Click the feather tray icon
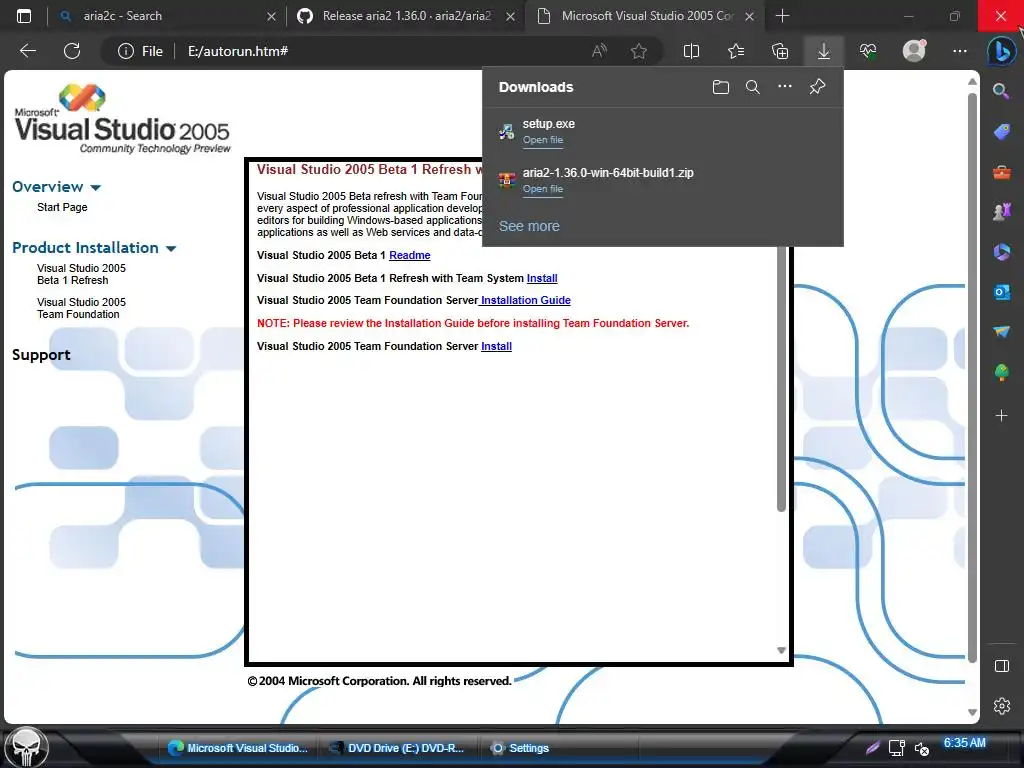This screenshot has width=1024, height=768. (872, 748)
